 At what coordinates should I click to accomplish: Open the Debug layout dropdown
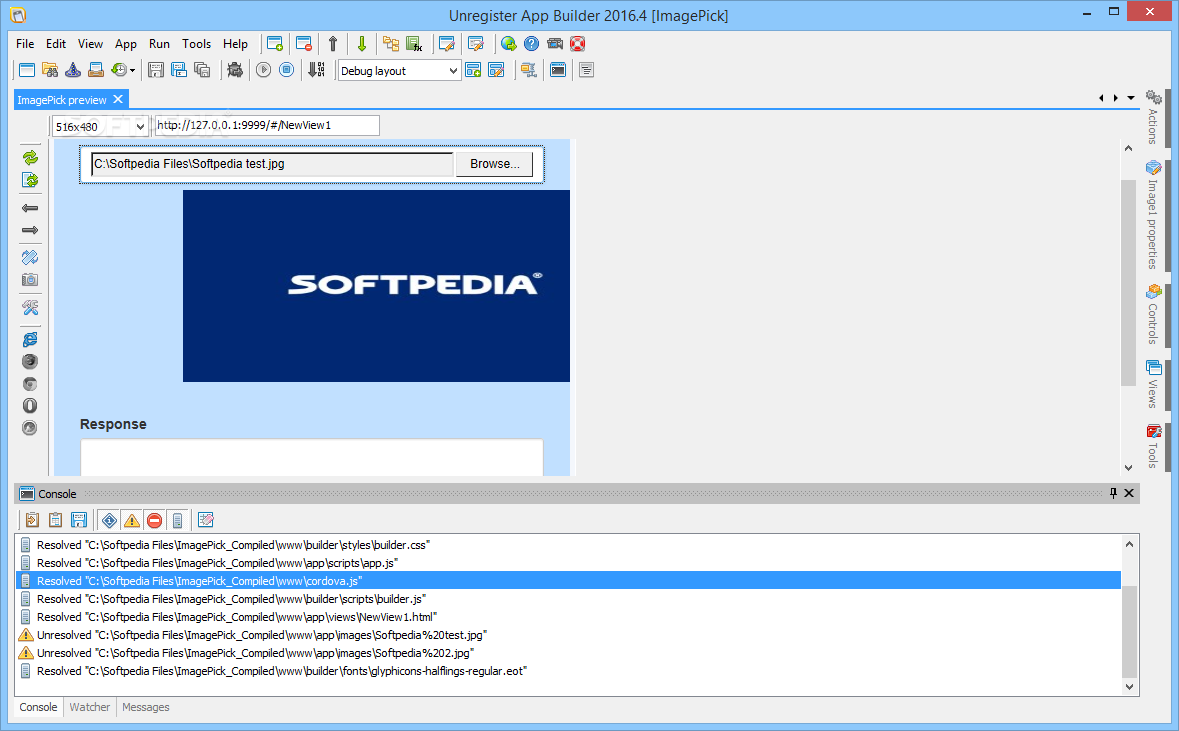click(x=399, y=71)
